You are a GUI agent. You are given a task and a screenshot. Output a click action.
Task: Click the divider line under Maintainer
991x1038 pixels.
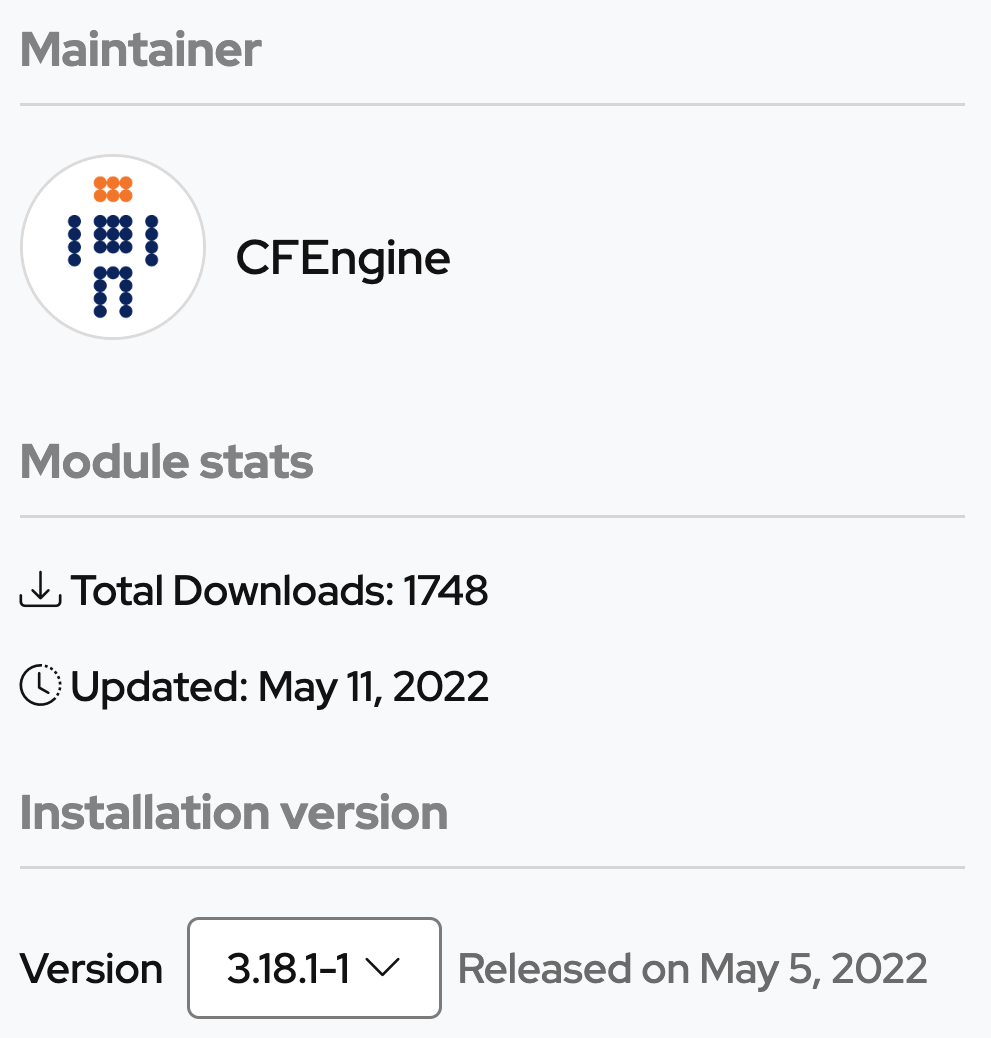coord(493,104)
